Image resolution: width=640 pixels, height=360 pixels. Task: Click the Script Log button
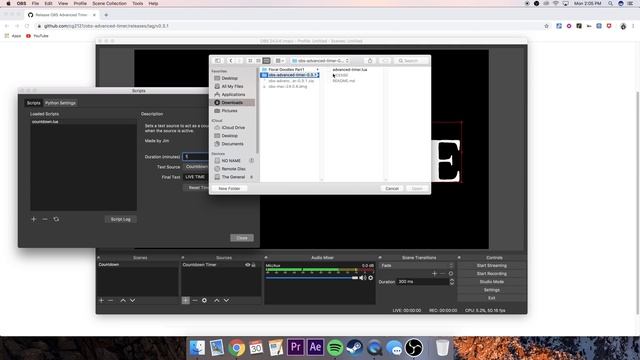click(121, 219)
